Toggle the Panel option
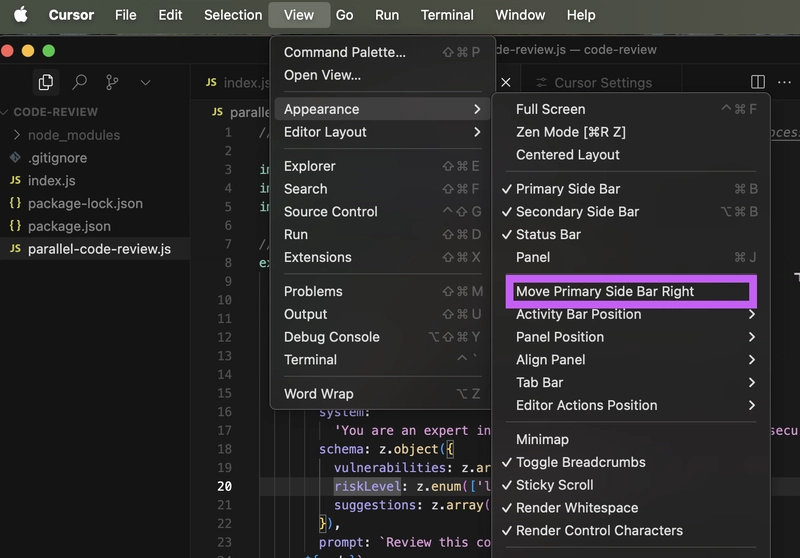The image size is (800, 558). pyautogui.click(x=631, y=257)
